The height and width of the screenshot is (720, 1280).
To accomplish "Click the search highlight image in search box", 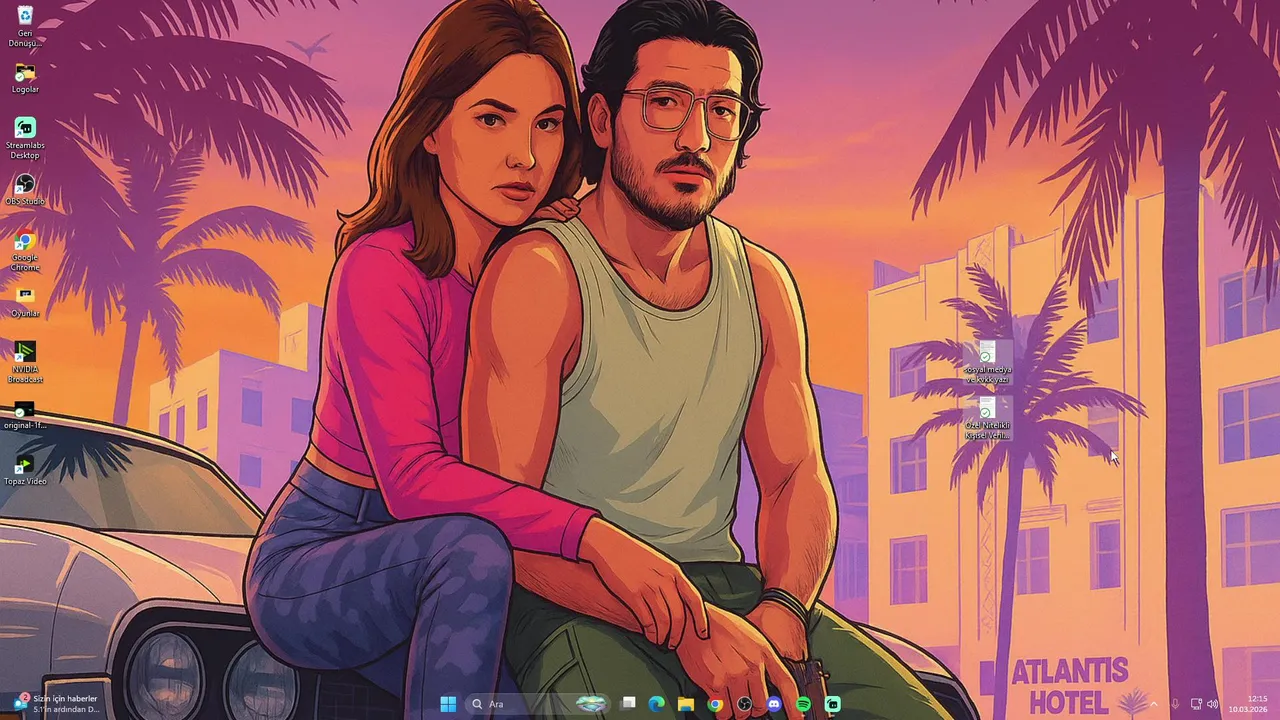I will pos(592,704).
